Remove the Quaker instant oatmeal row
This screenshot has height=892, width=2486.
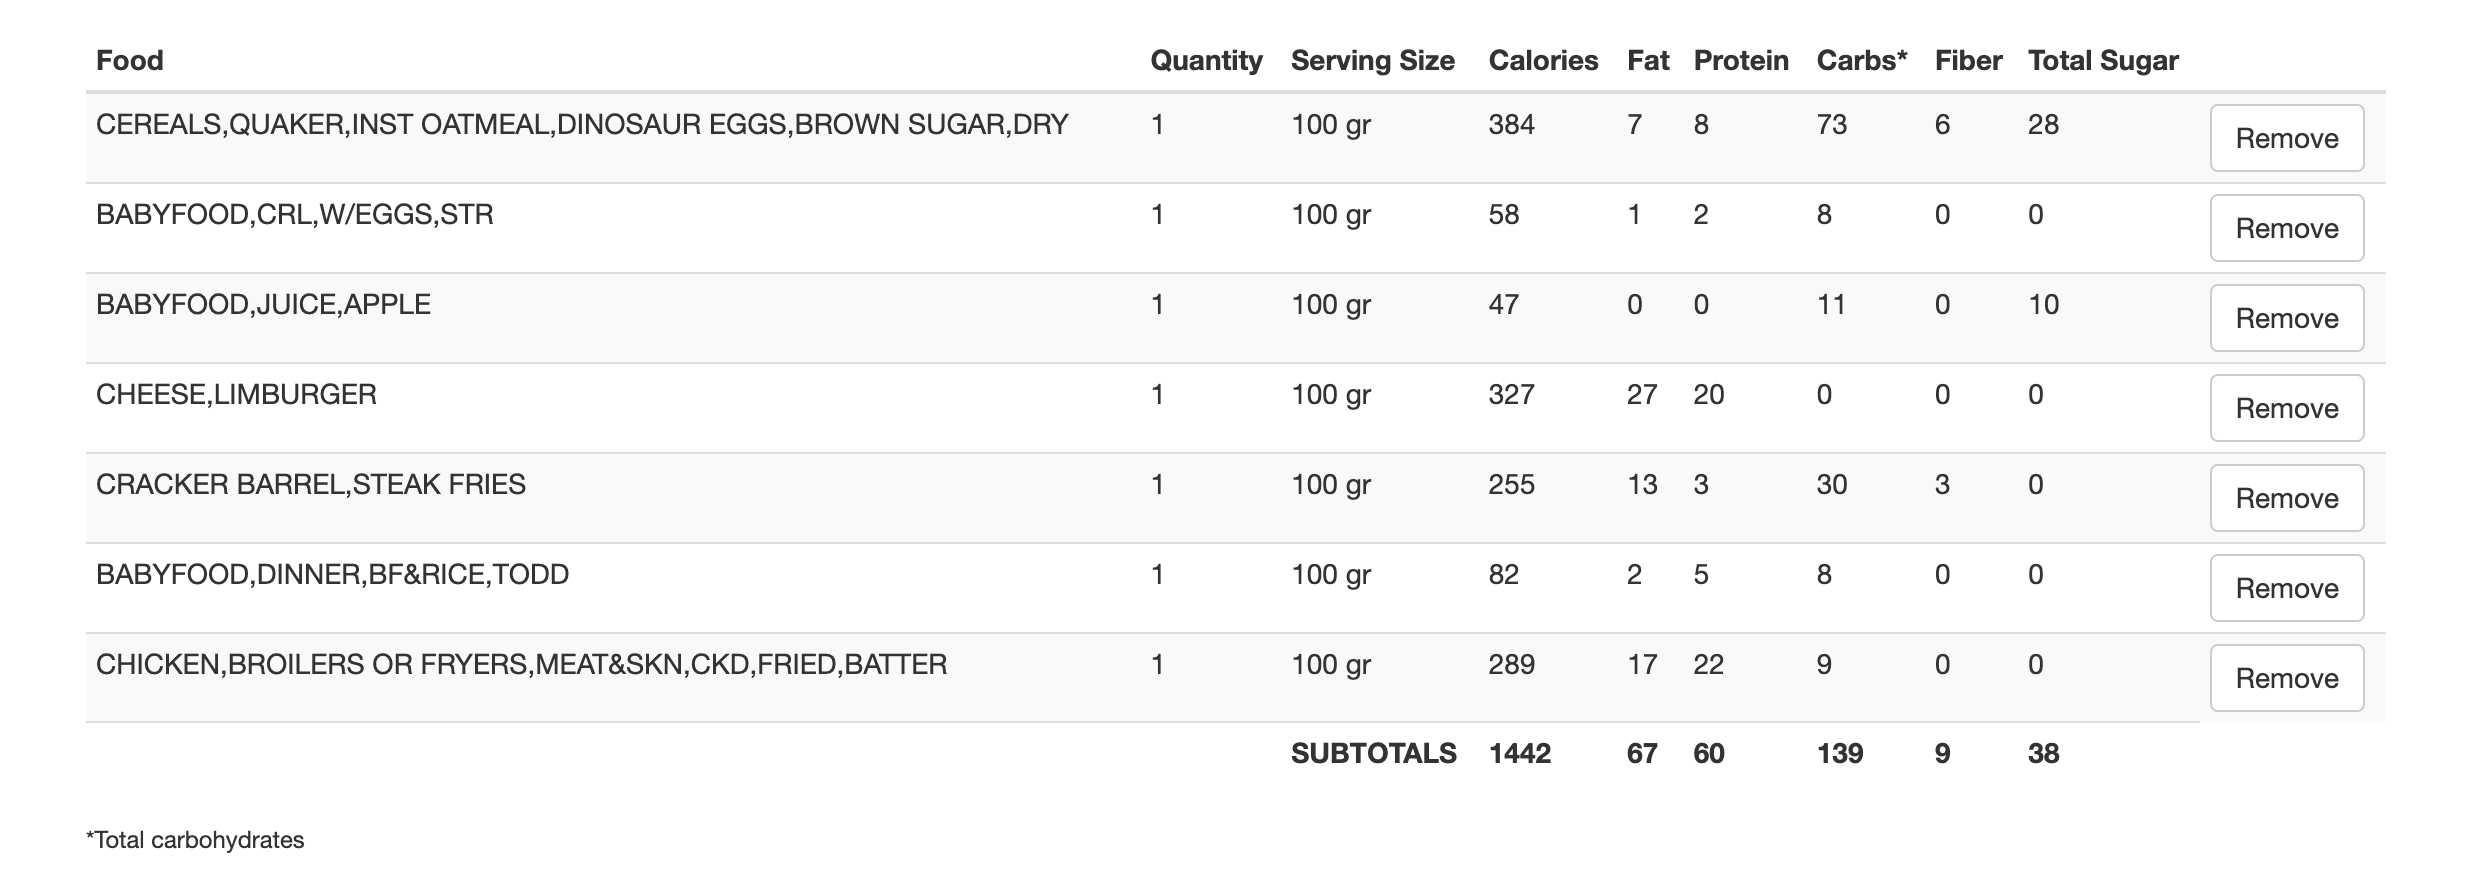click(2286, 138)
